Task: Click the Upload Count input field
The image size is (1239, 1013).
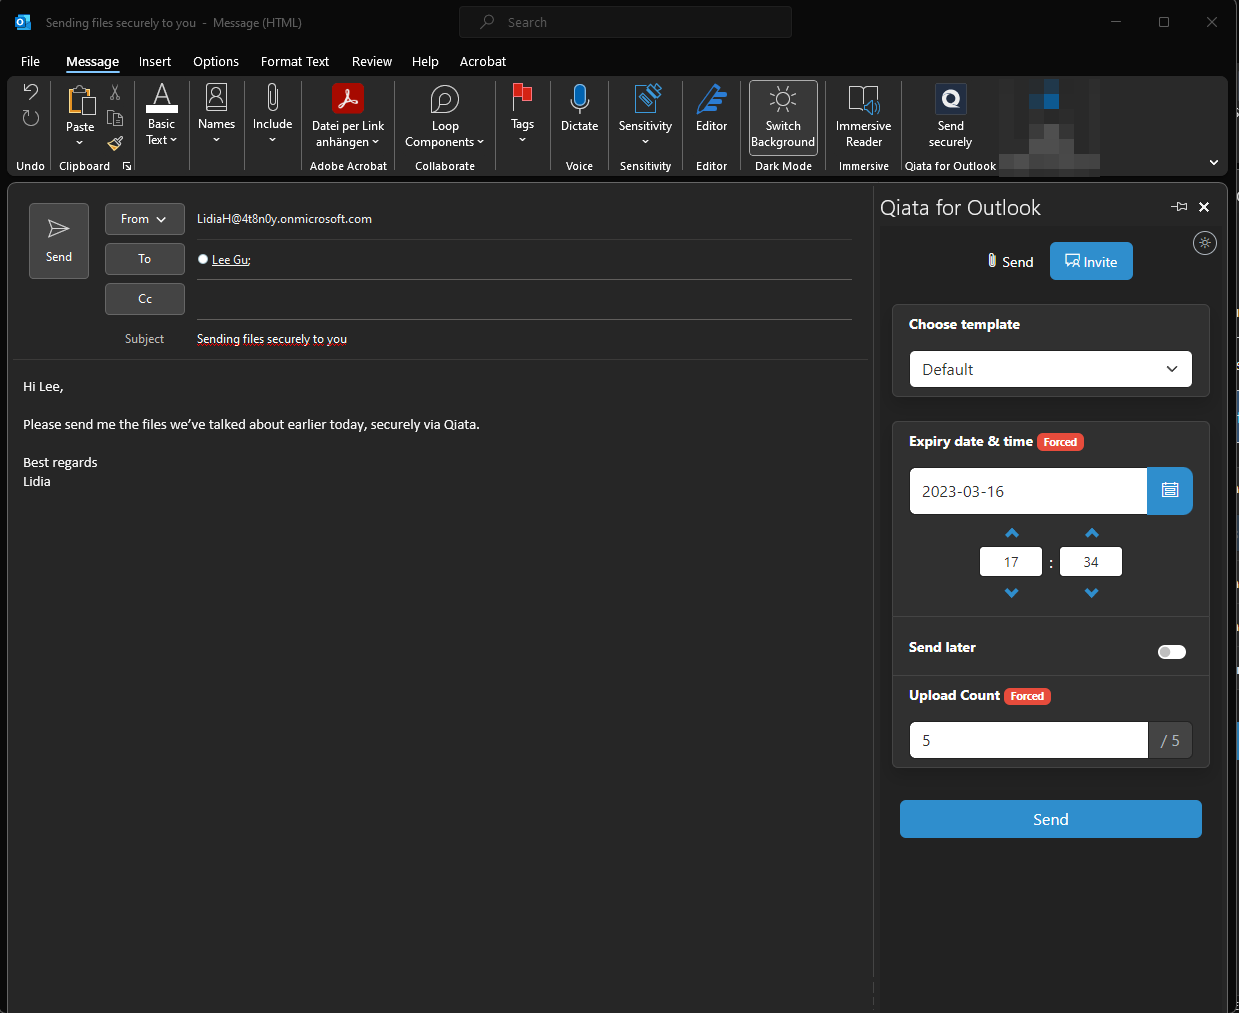Action: pos(1028,741)
